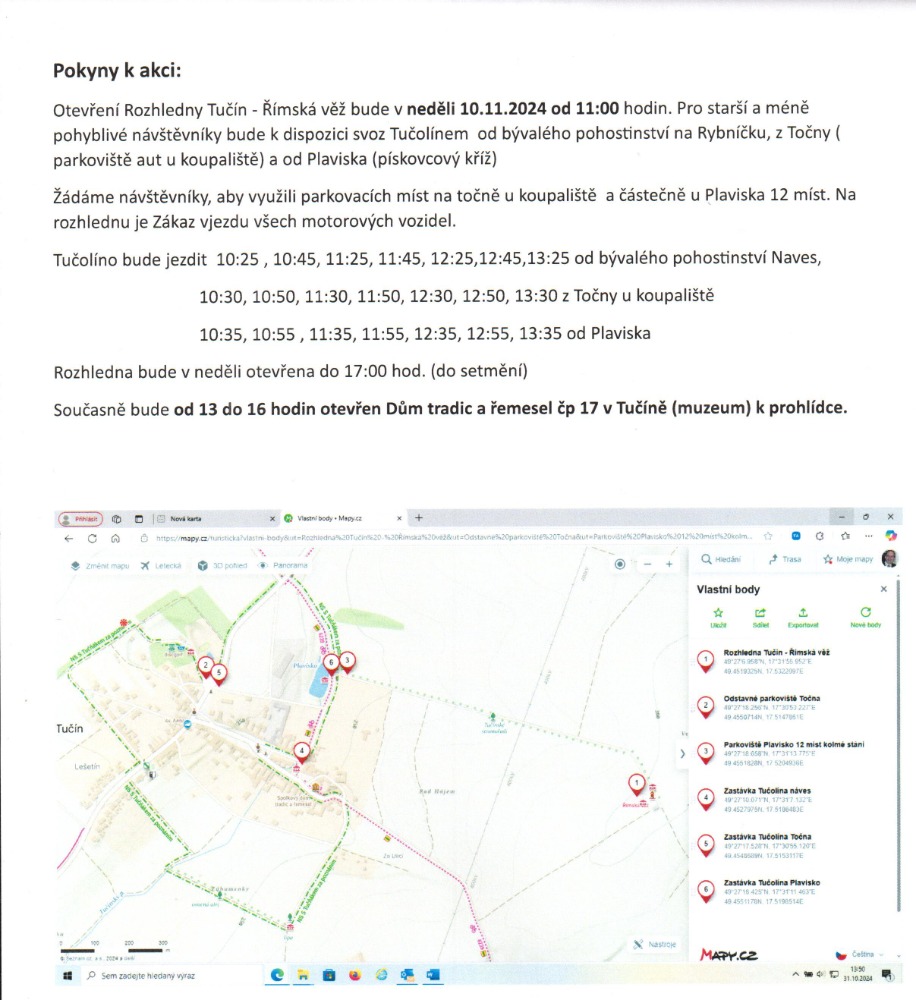Toggle 3D pohled view
916x1000 pixels.
(x=223, y=565)
